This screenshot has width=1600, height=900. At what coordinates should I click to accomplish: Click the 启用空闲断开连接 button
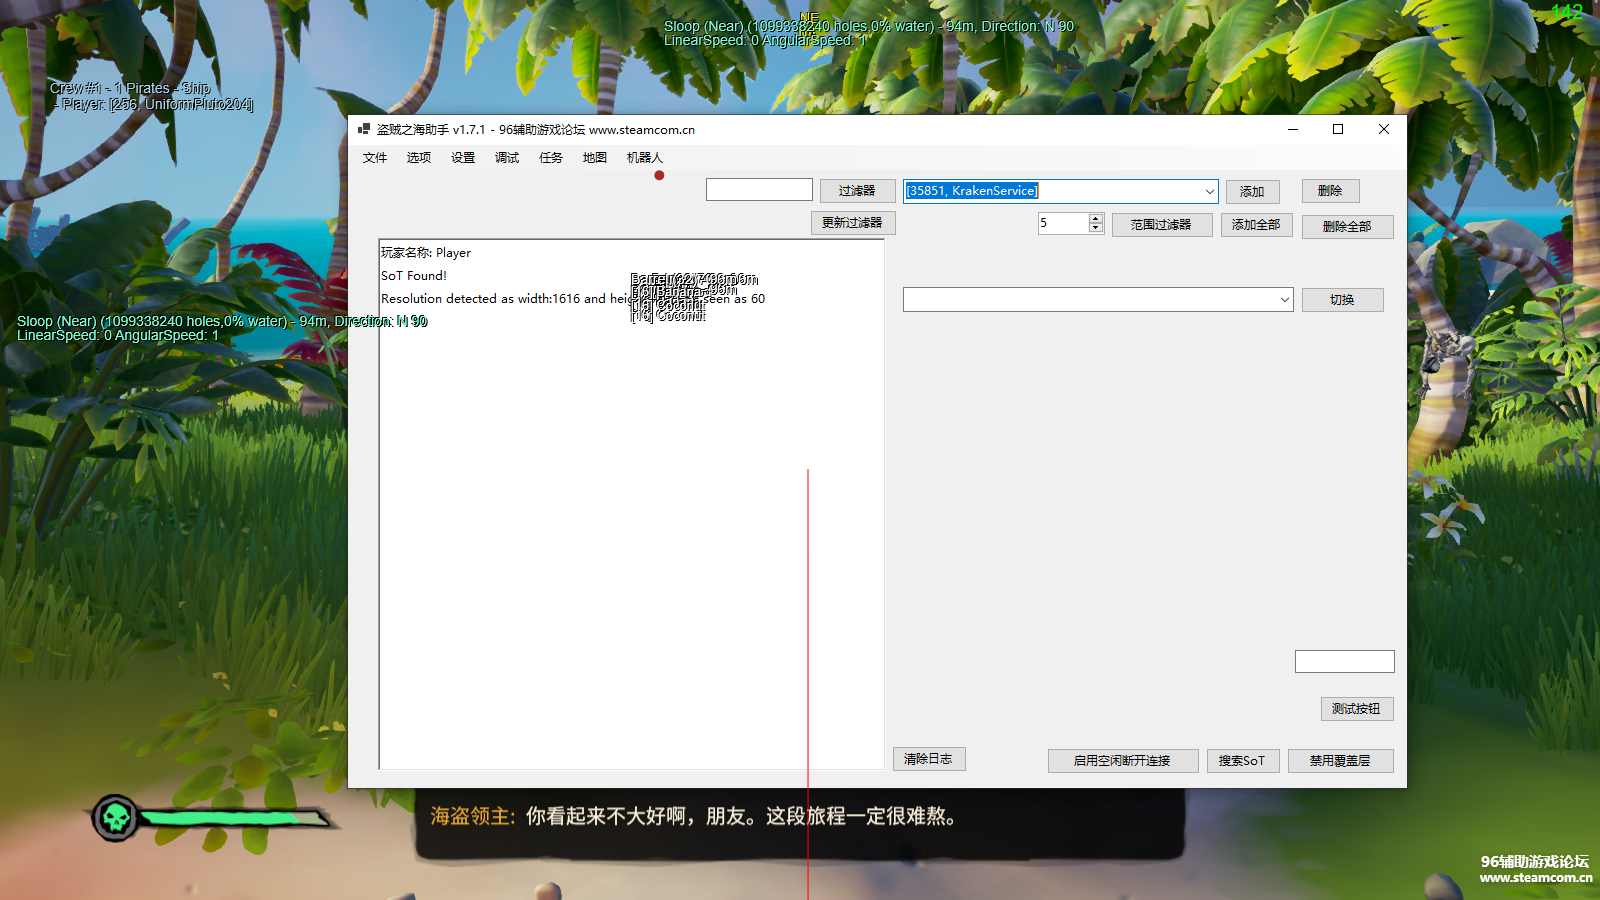tap(1123, 761)
